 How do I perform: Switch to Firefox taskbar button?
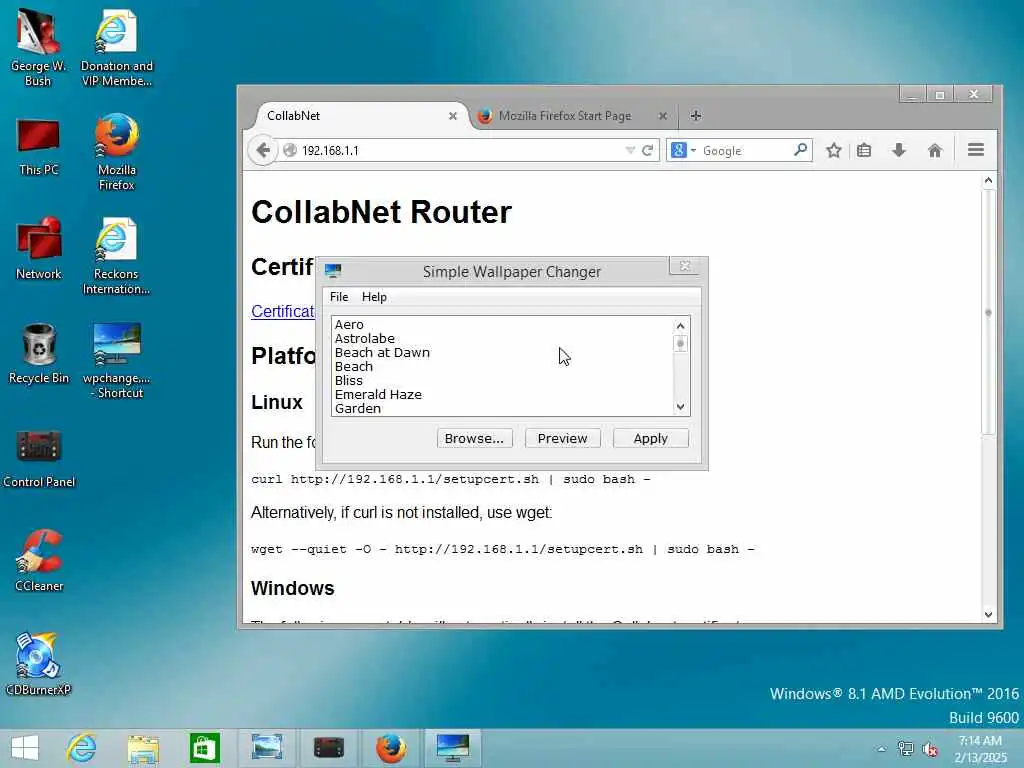391,748
